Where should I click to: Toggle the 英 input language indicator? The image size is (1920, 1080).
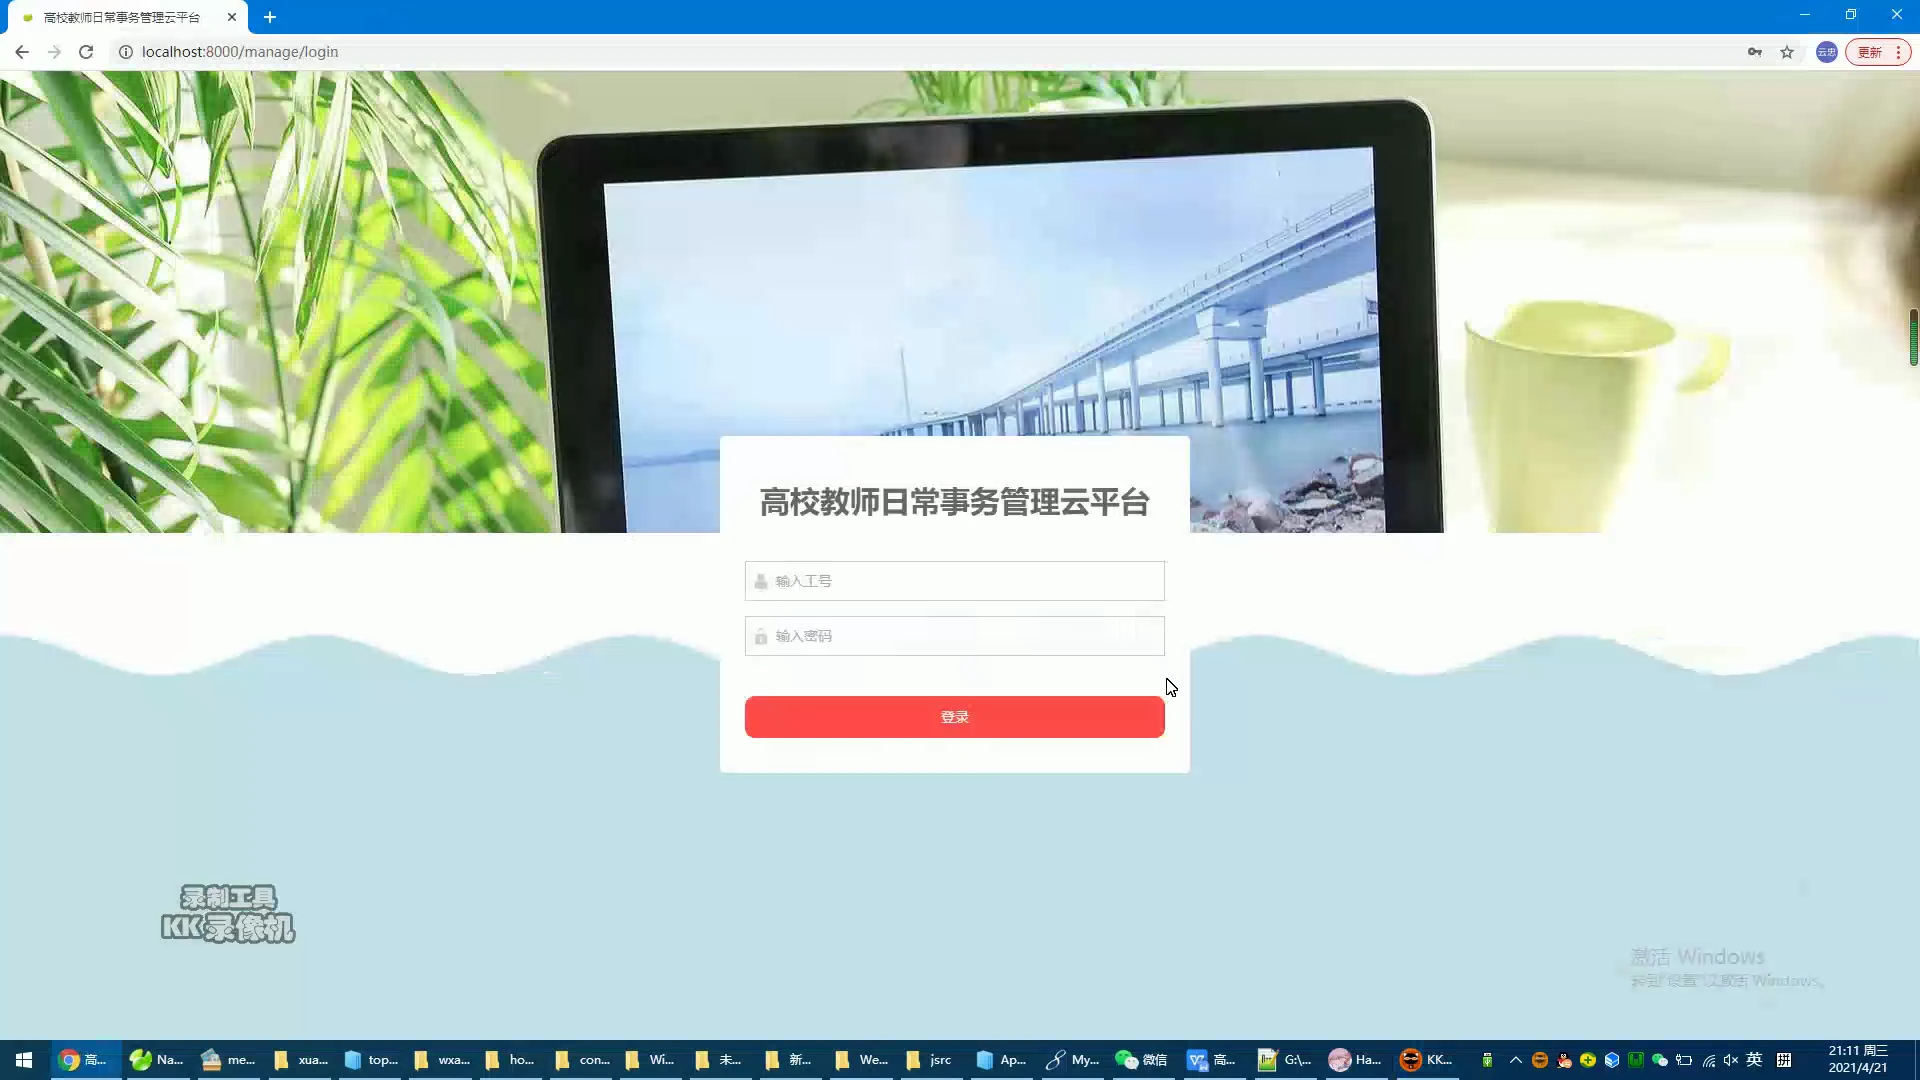[x=1754, y=1060]
